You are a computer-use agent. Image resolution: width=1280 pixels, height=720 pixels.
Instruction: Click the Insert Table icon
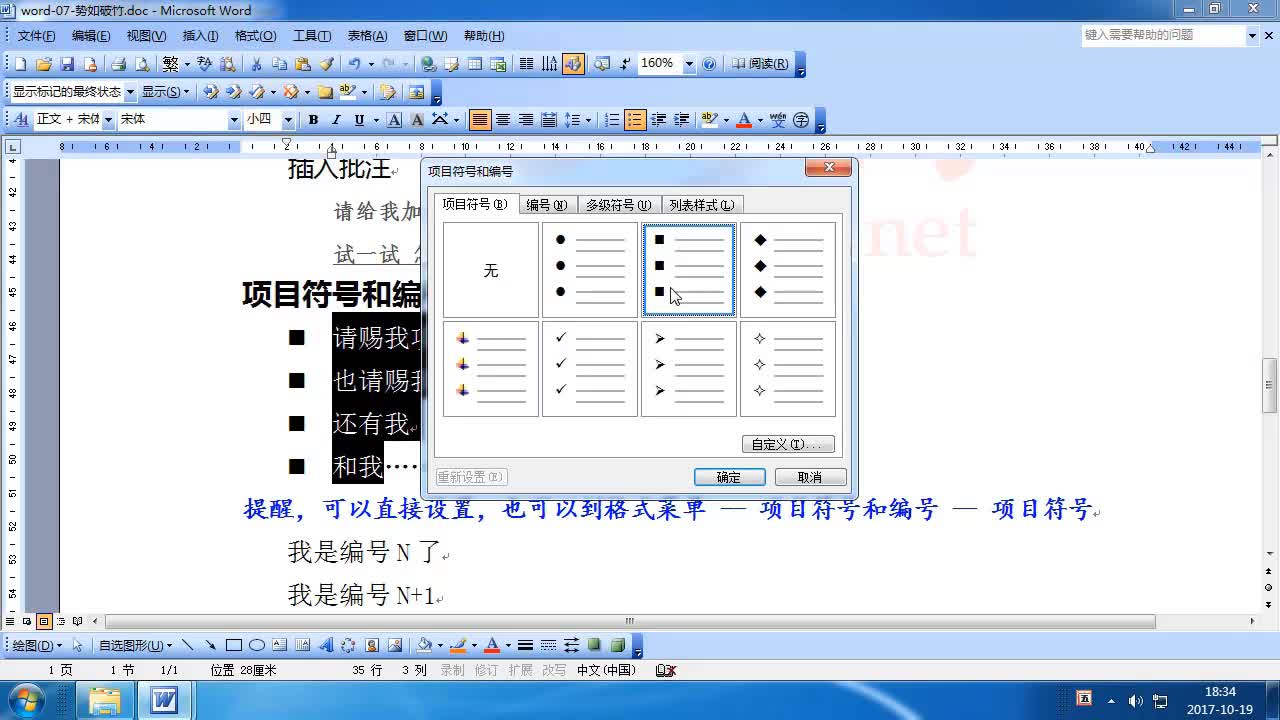coord(474,64)
